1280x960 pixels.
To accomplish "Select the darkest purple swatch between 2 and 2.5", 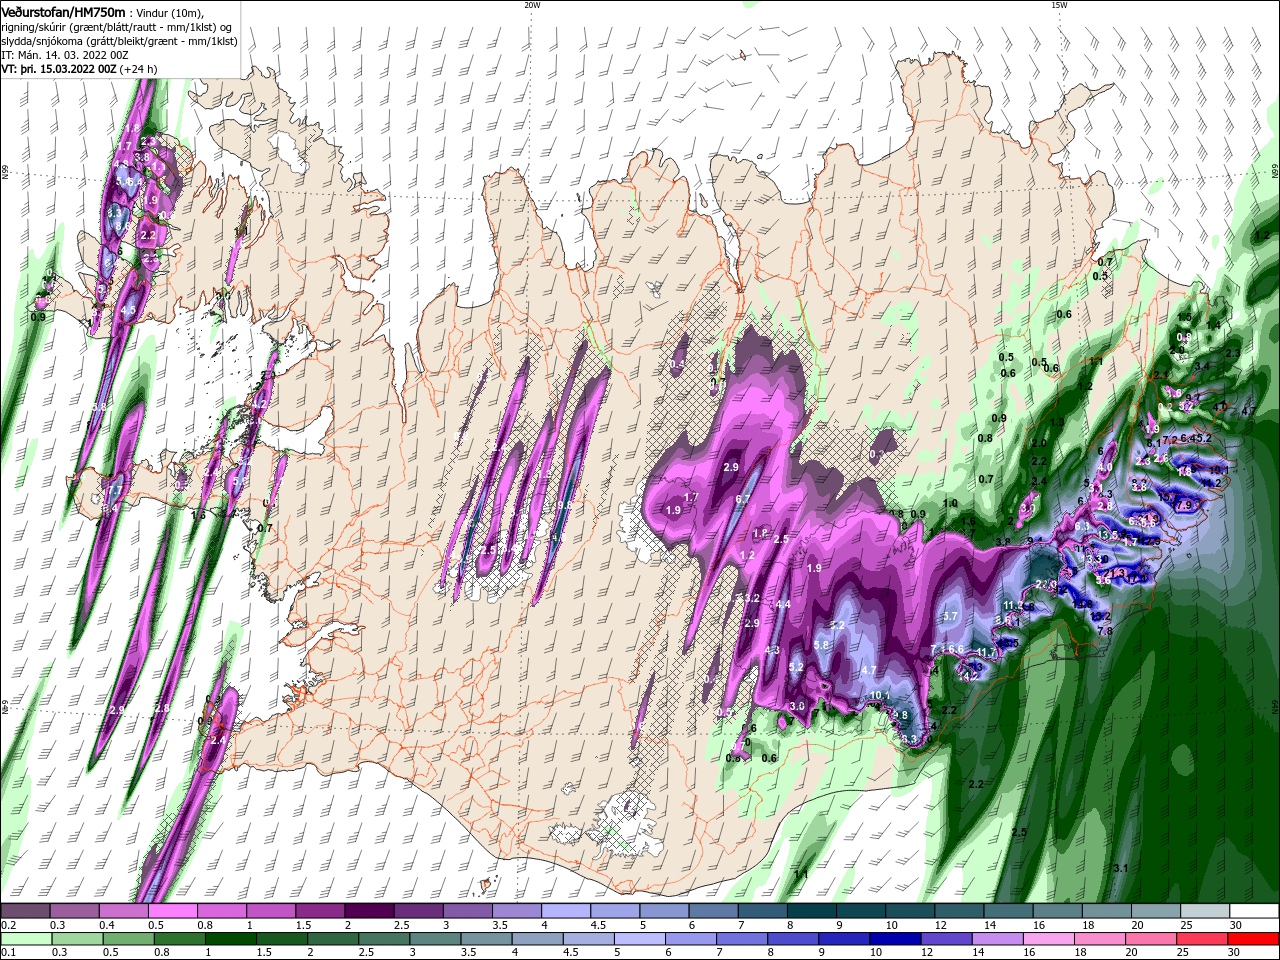I will pyautogui.click(x=368, y=911).
